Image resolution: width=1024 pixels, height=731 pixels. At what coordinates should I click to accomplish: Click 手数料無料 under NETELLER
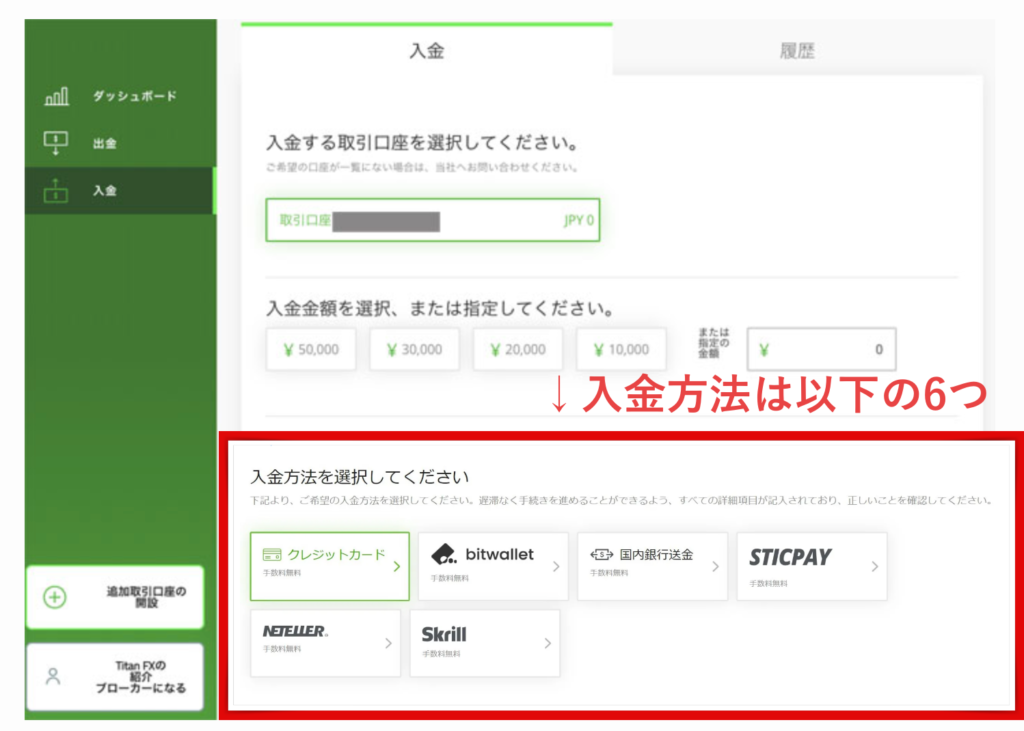coord(282,649)
